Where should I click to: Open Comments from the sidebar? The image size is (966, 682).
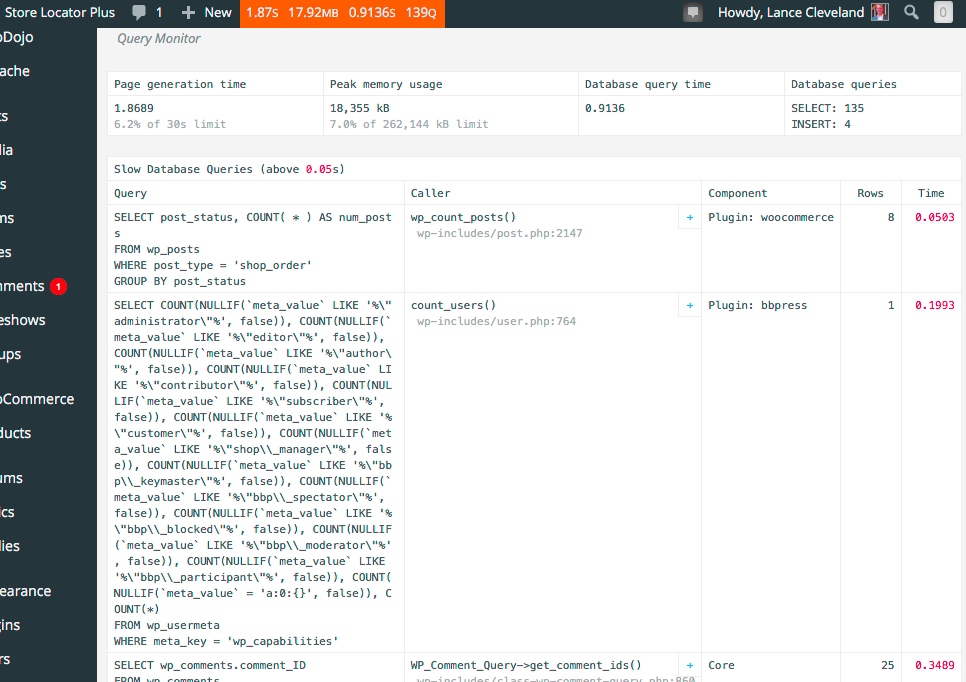24,284
